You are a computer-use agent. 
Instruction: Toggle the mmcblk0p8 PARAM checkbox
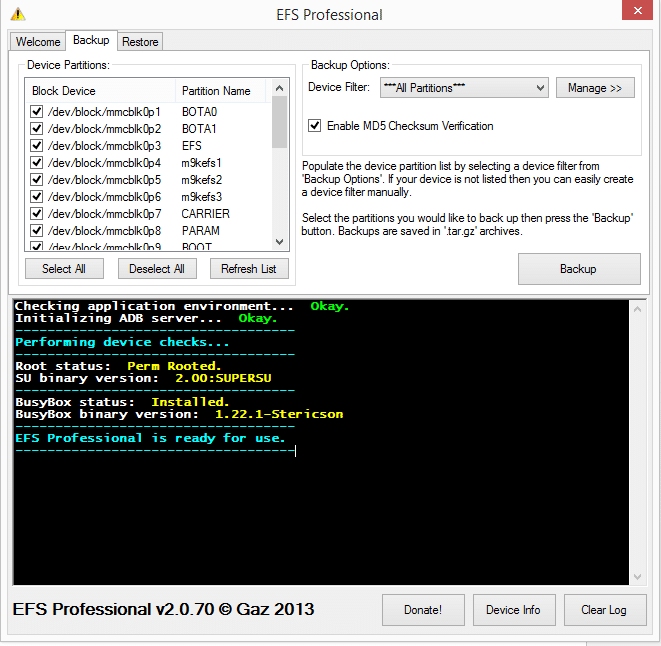[x=37, y=231]
